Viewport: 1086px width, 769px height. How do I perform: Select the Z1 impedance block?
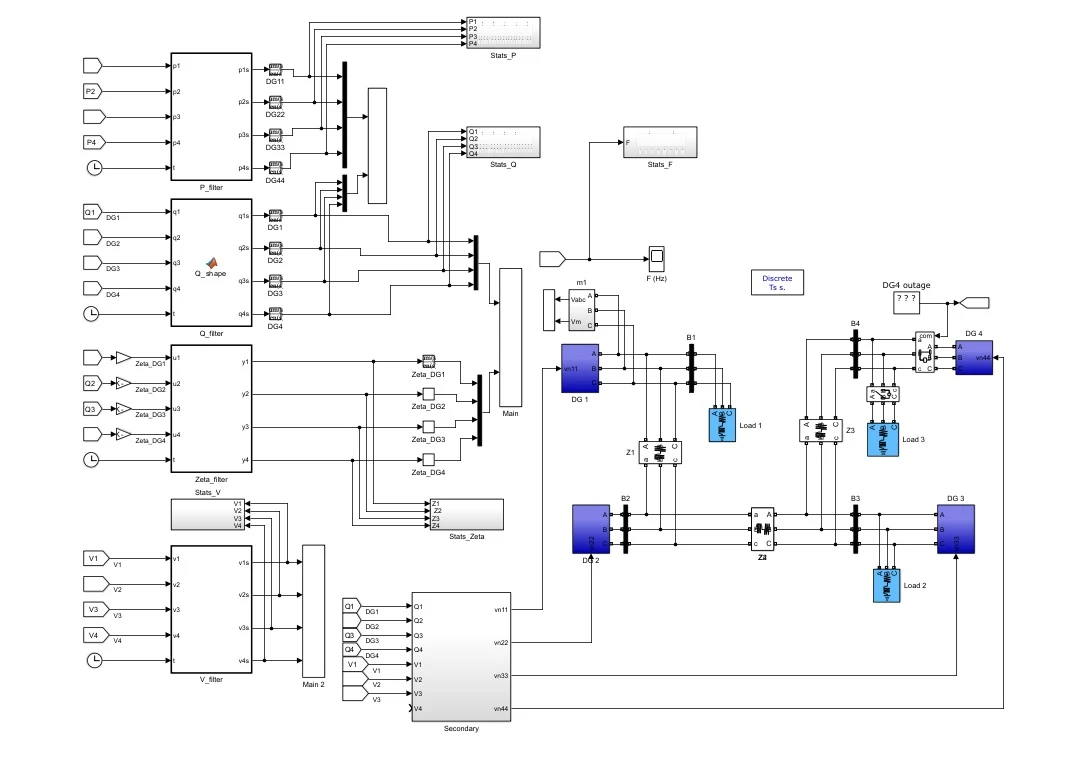[660, 452]
